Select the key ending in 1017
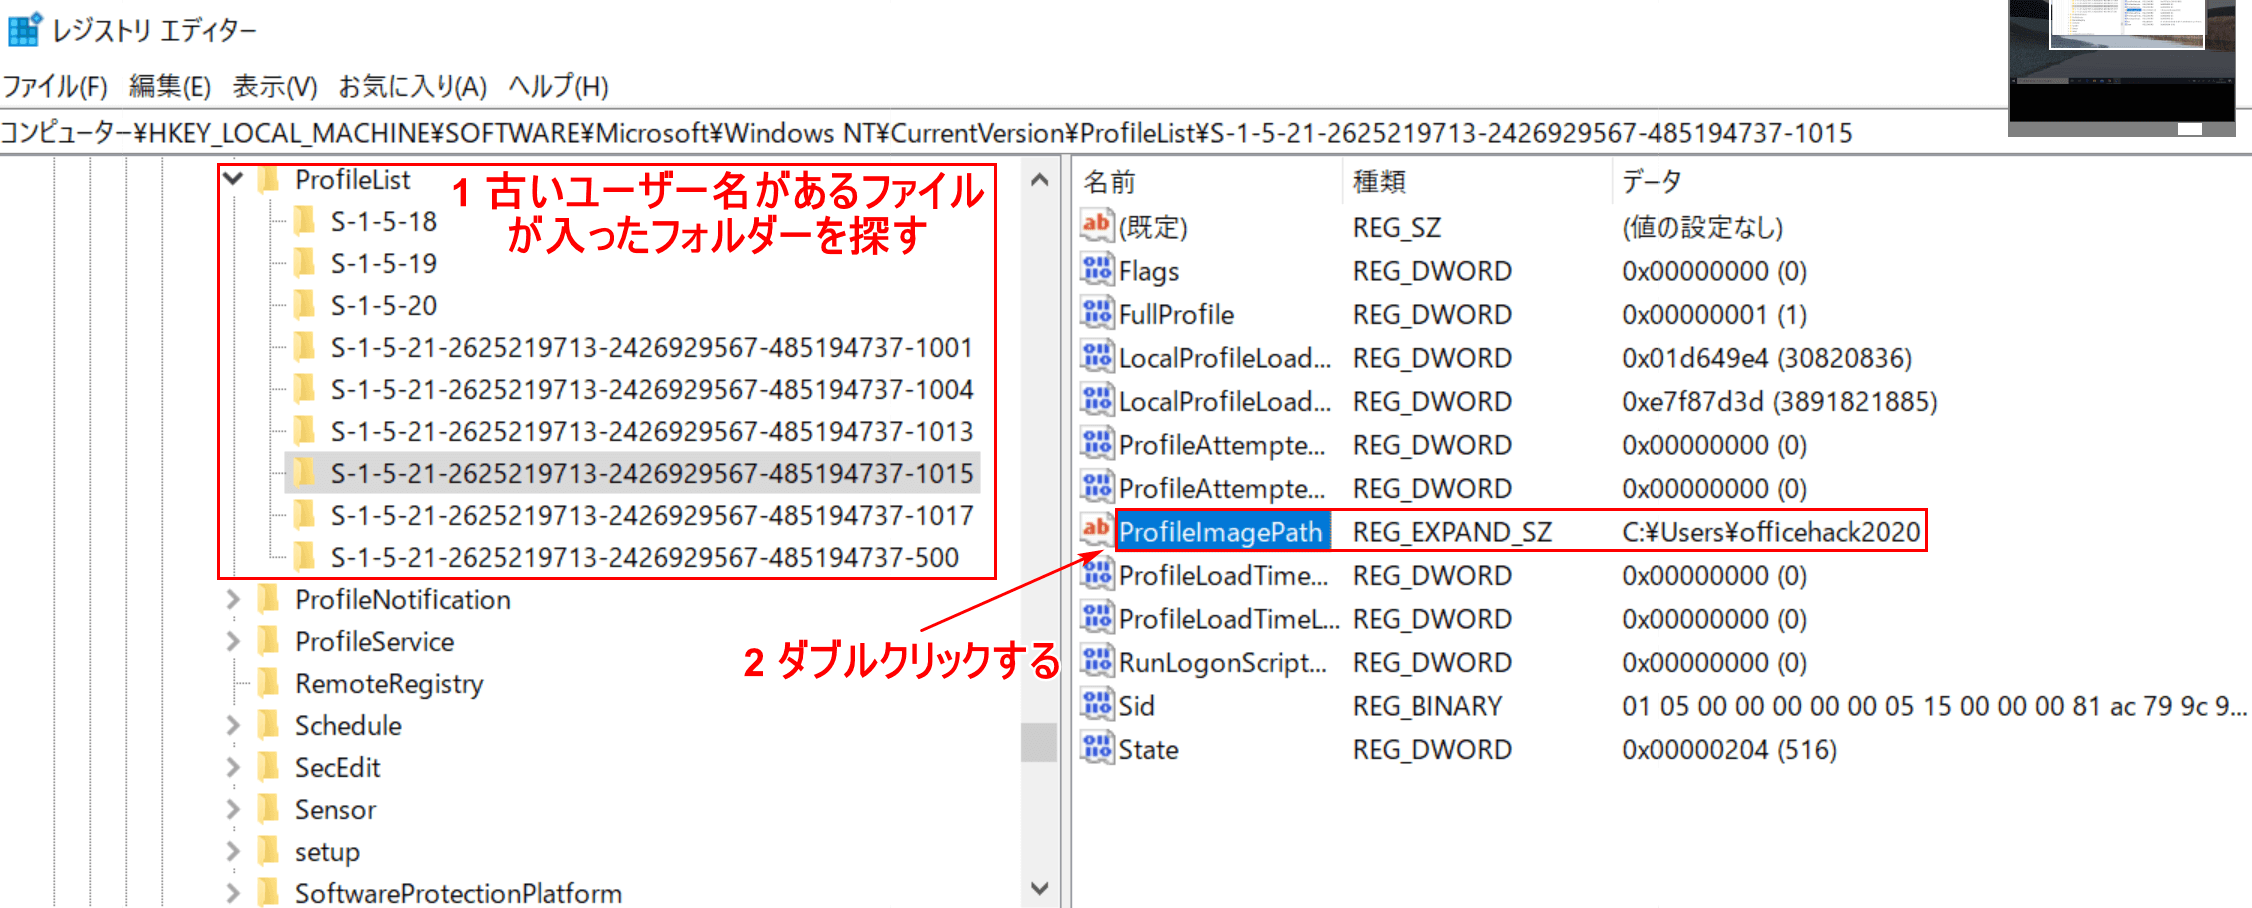Viewport: 2252px width, 908px height. 651,516
